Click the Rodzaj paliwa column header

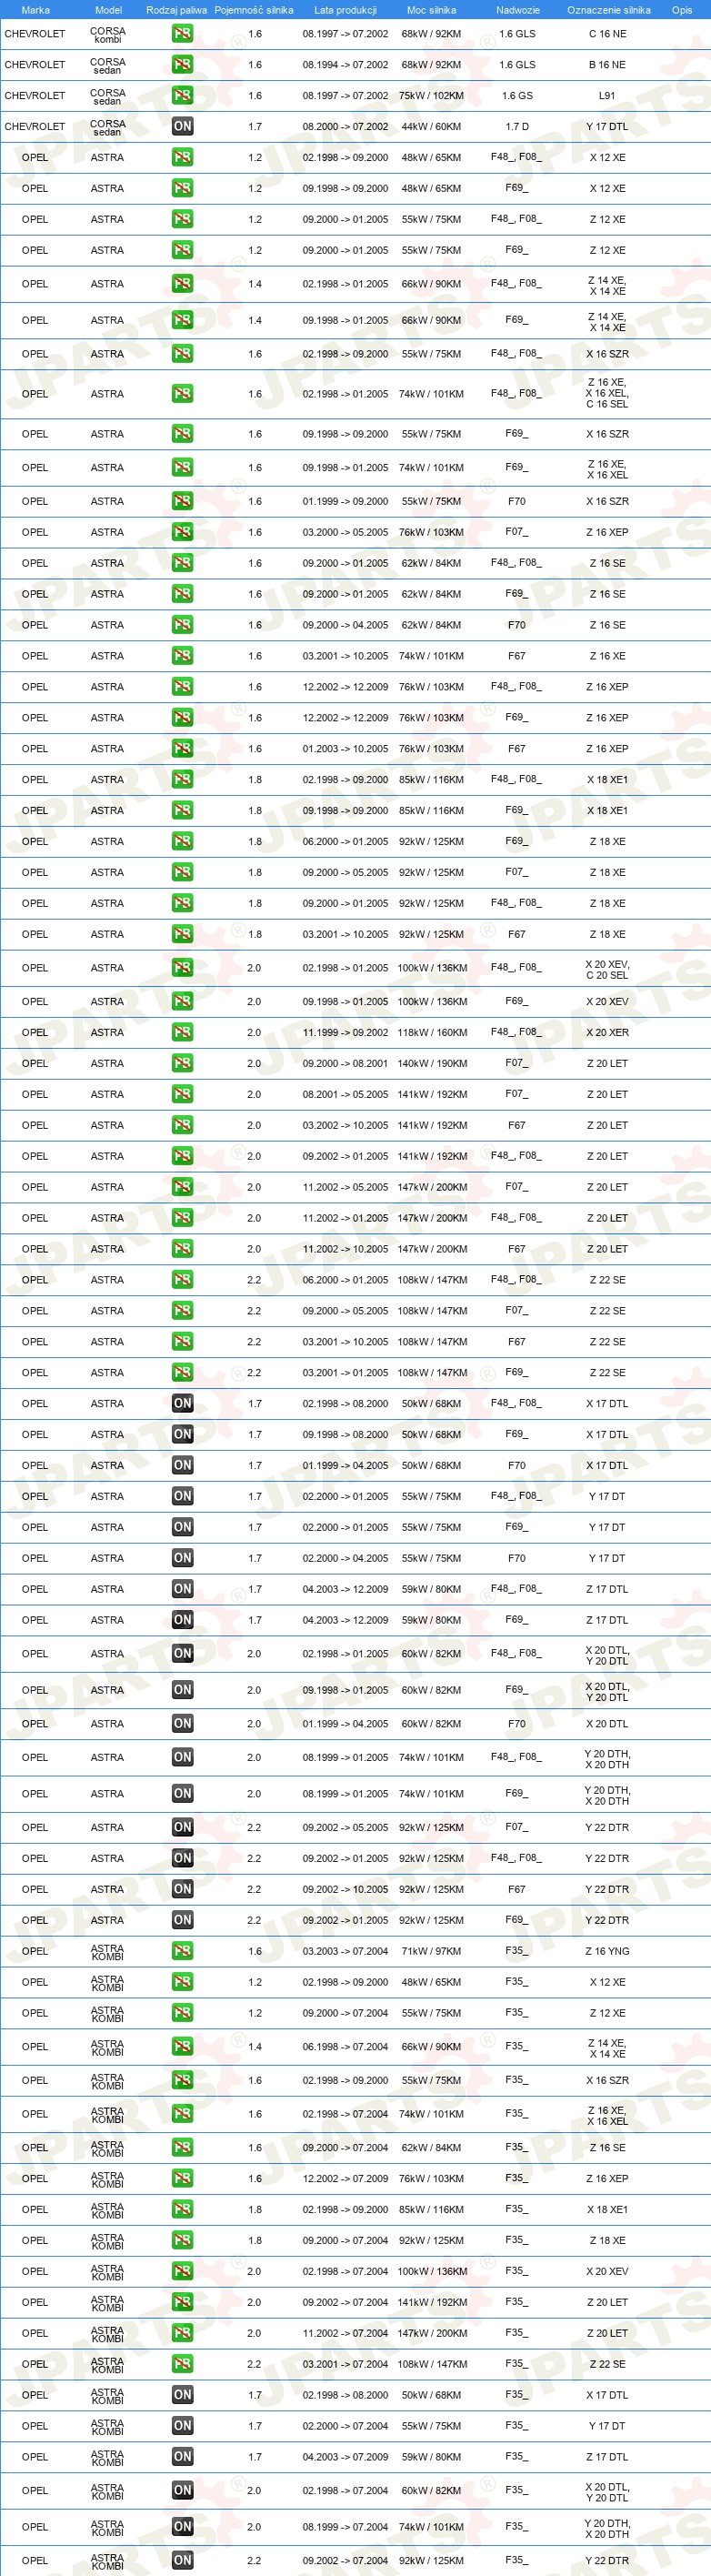(177, 10)
